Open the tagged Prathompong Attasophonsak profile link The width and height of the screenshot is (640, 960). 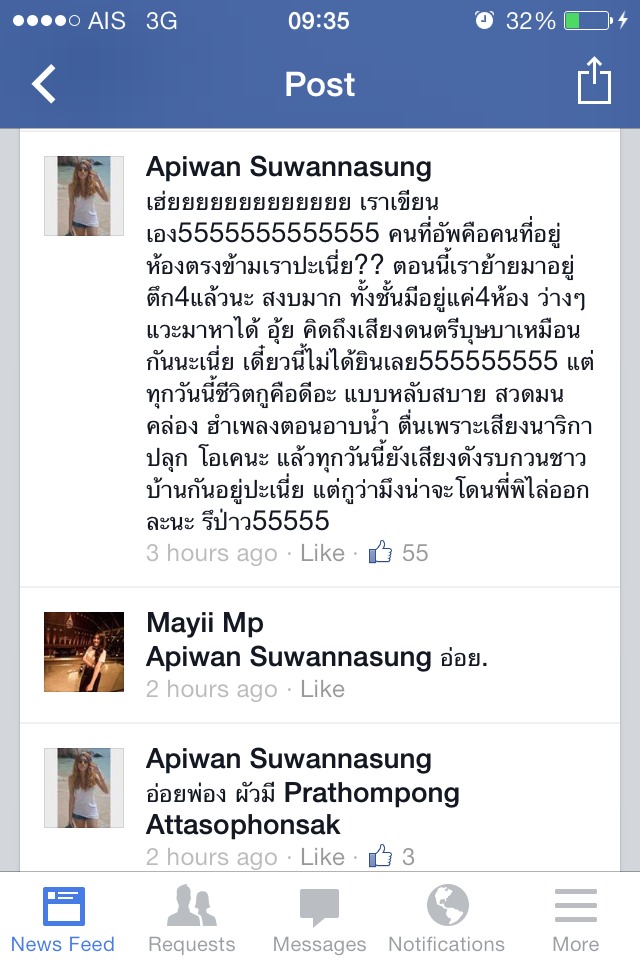(x=303, y=809)
